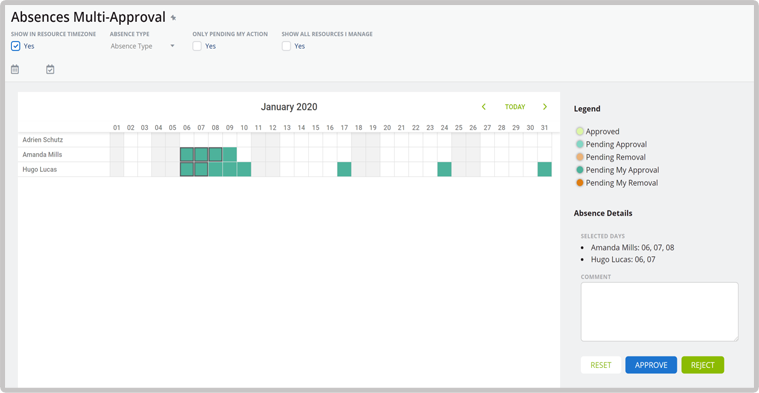Click the blue APPROVE button
The height and width of the screenshot is (393, 759).
pos(651,365)
